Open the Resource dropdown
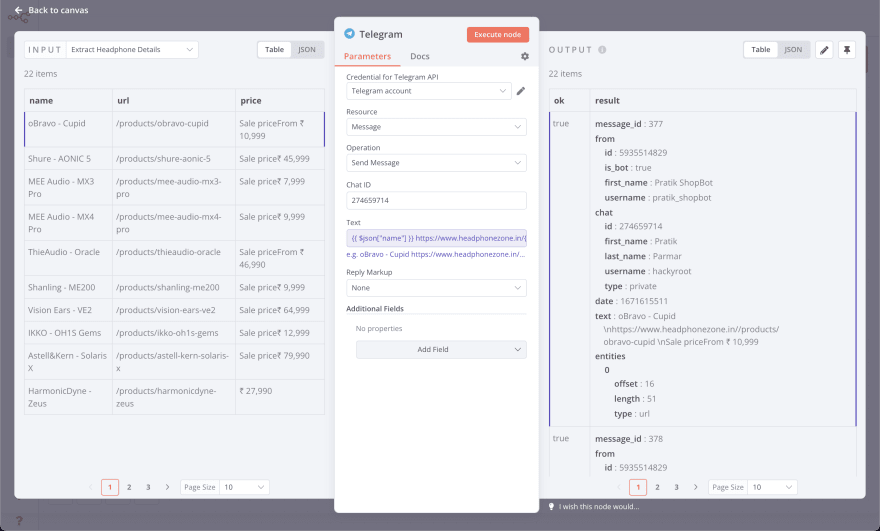 [x=436, y=127]
